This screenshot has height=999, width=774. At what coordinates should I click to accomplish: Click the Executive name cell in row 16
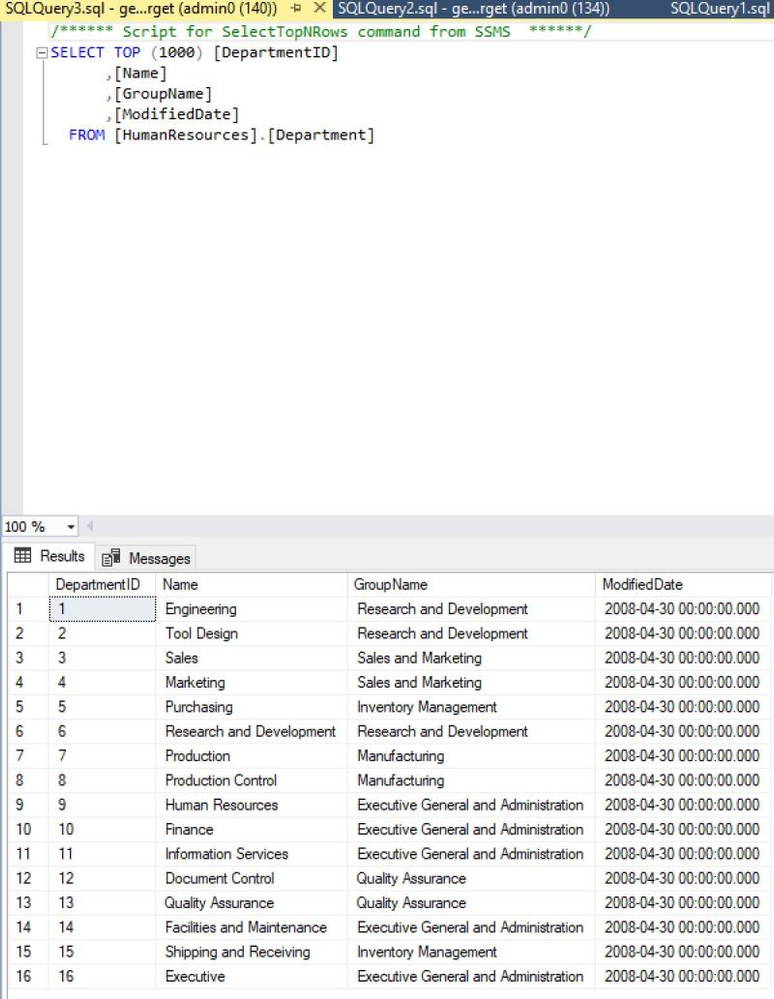[252, 977]
